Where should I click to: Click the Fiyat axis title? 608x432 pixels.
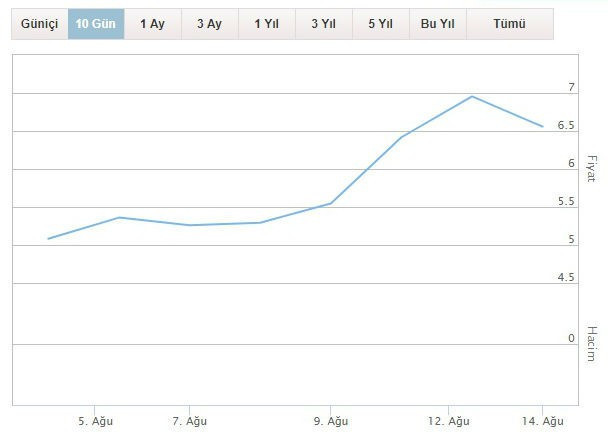[592, 169]
